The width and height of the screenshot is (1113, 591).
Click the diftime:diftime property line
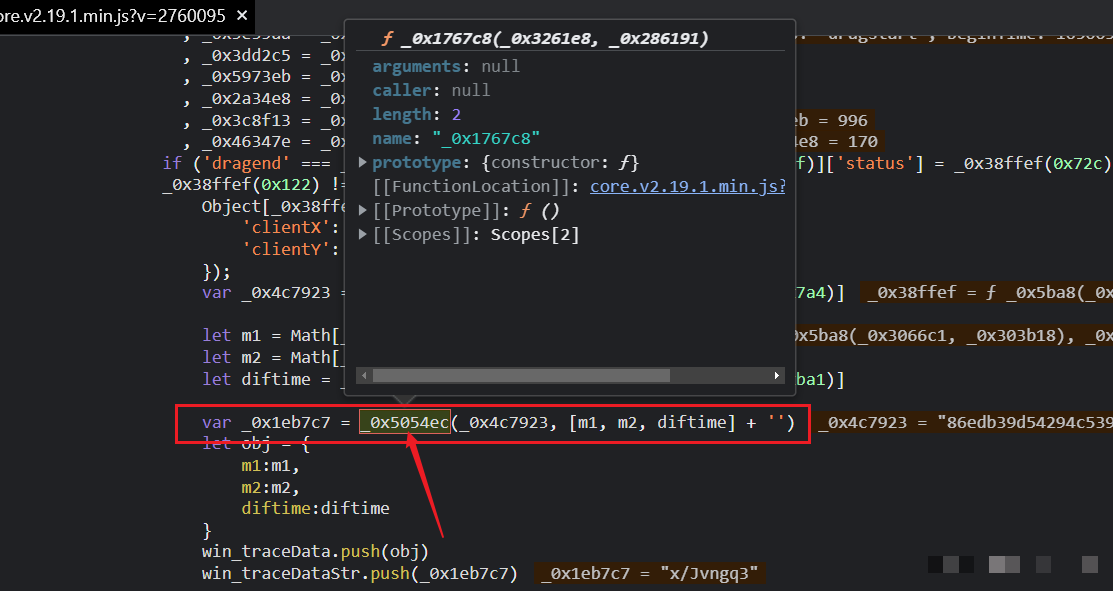tap(315, 508)
